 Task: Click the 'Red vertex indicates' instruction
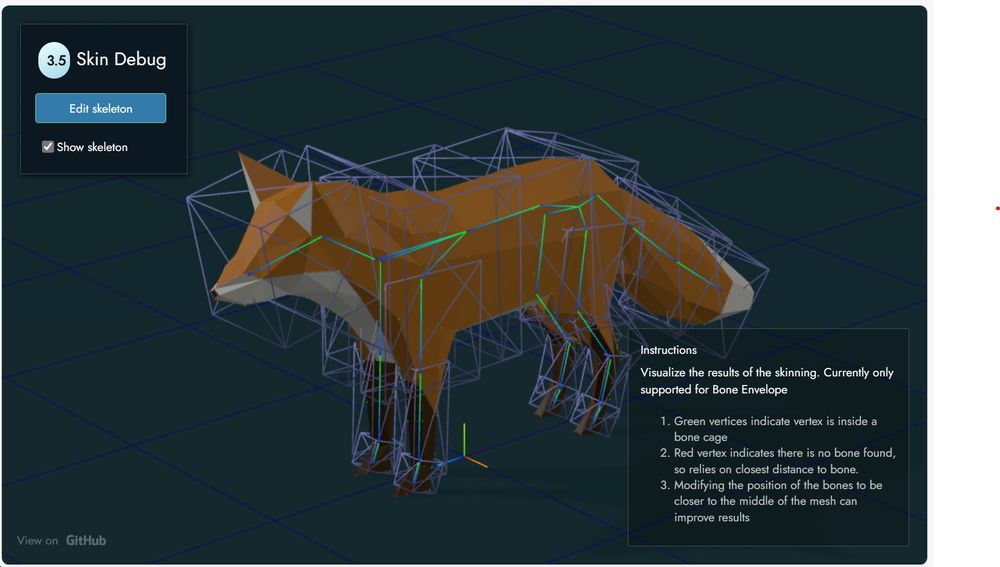(x=784, y=460)
